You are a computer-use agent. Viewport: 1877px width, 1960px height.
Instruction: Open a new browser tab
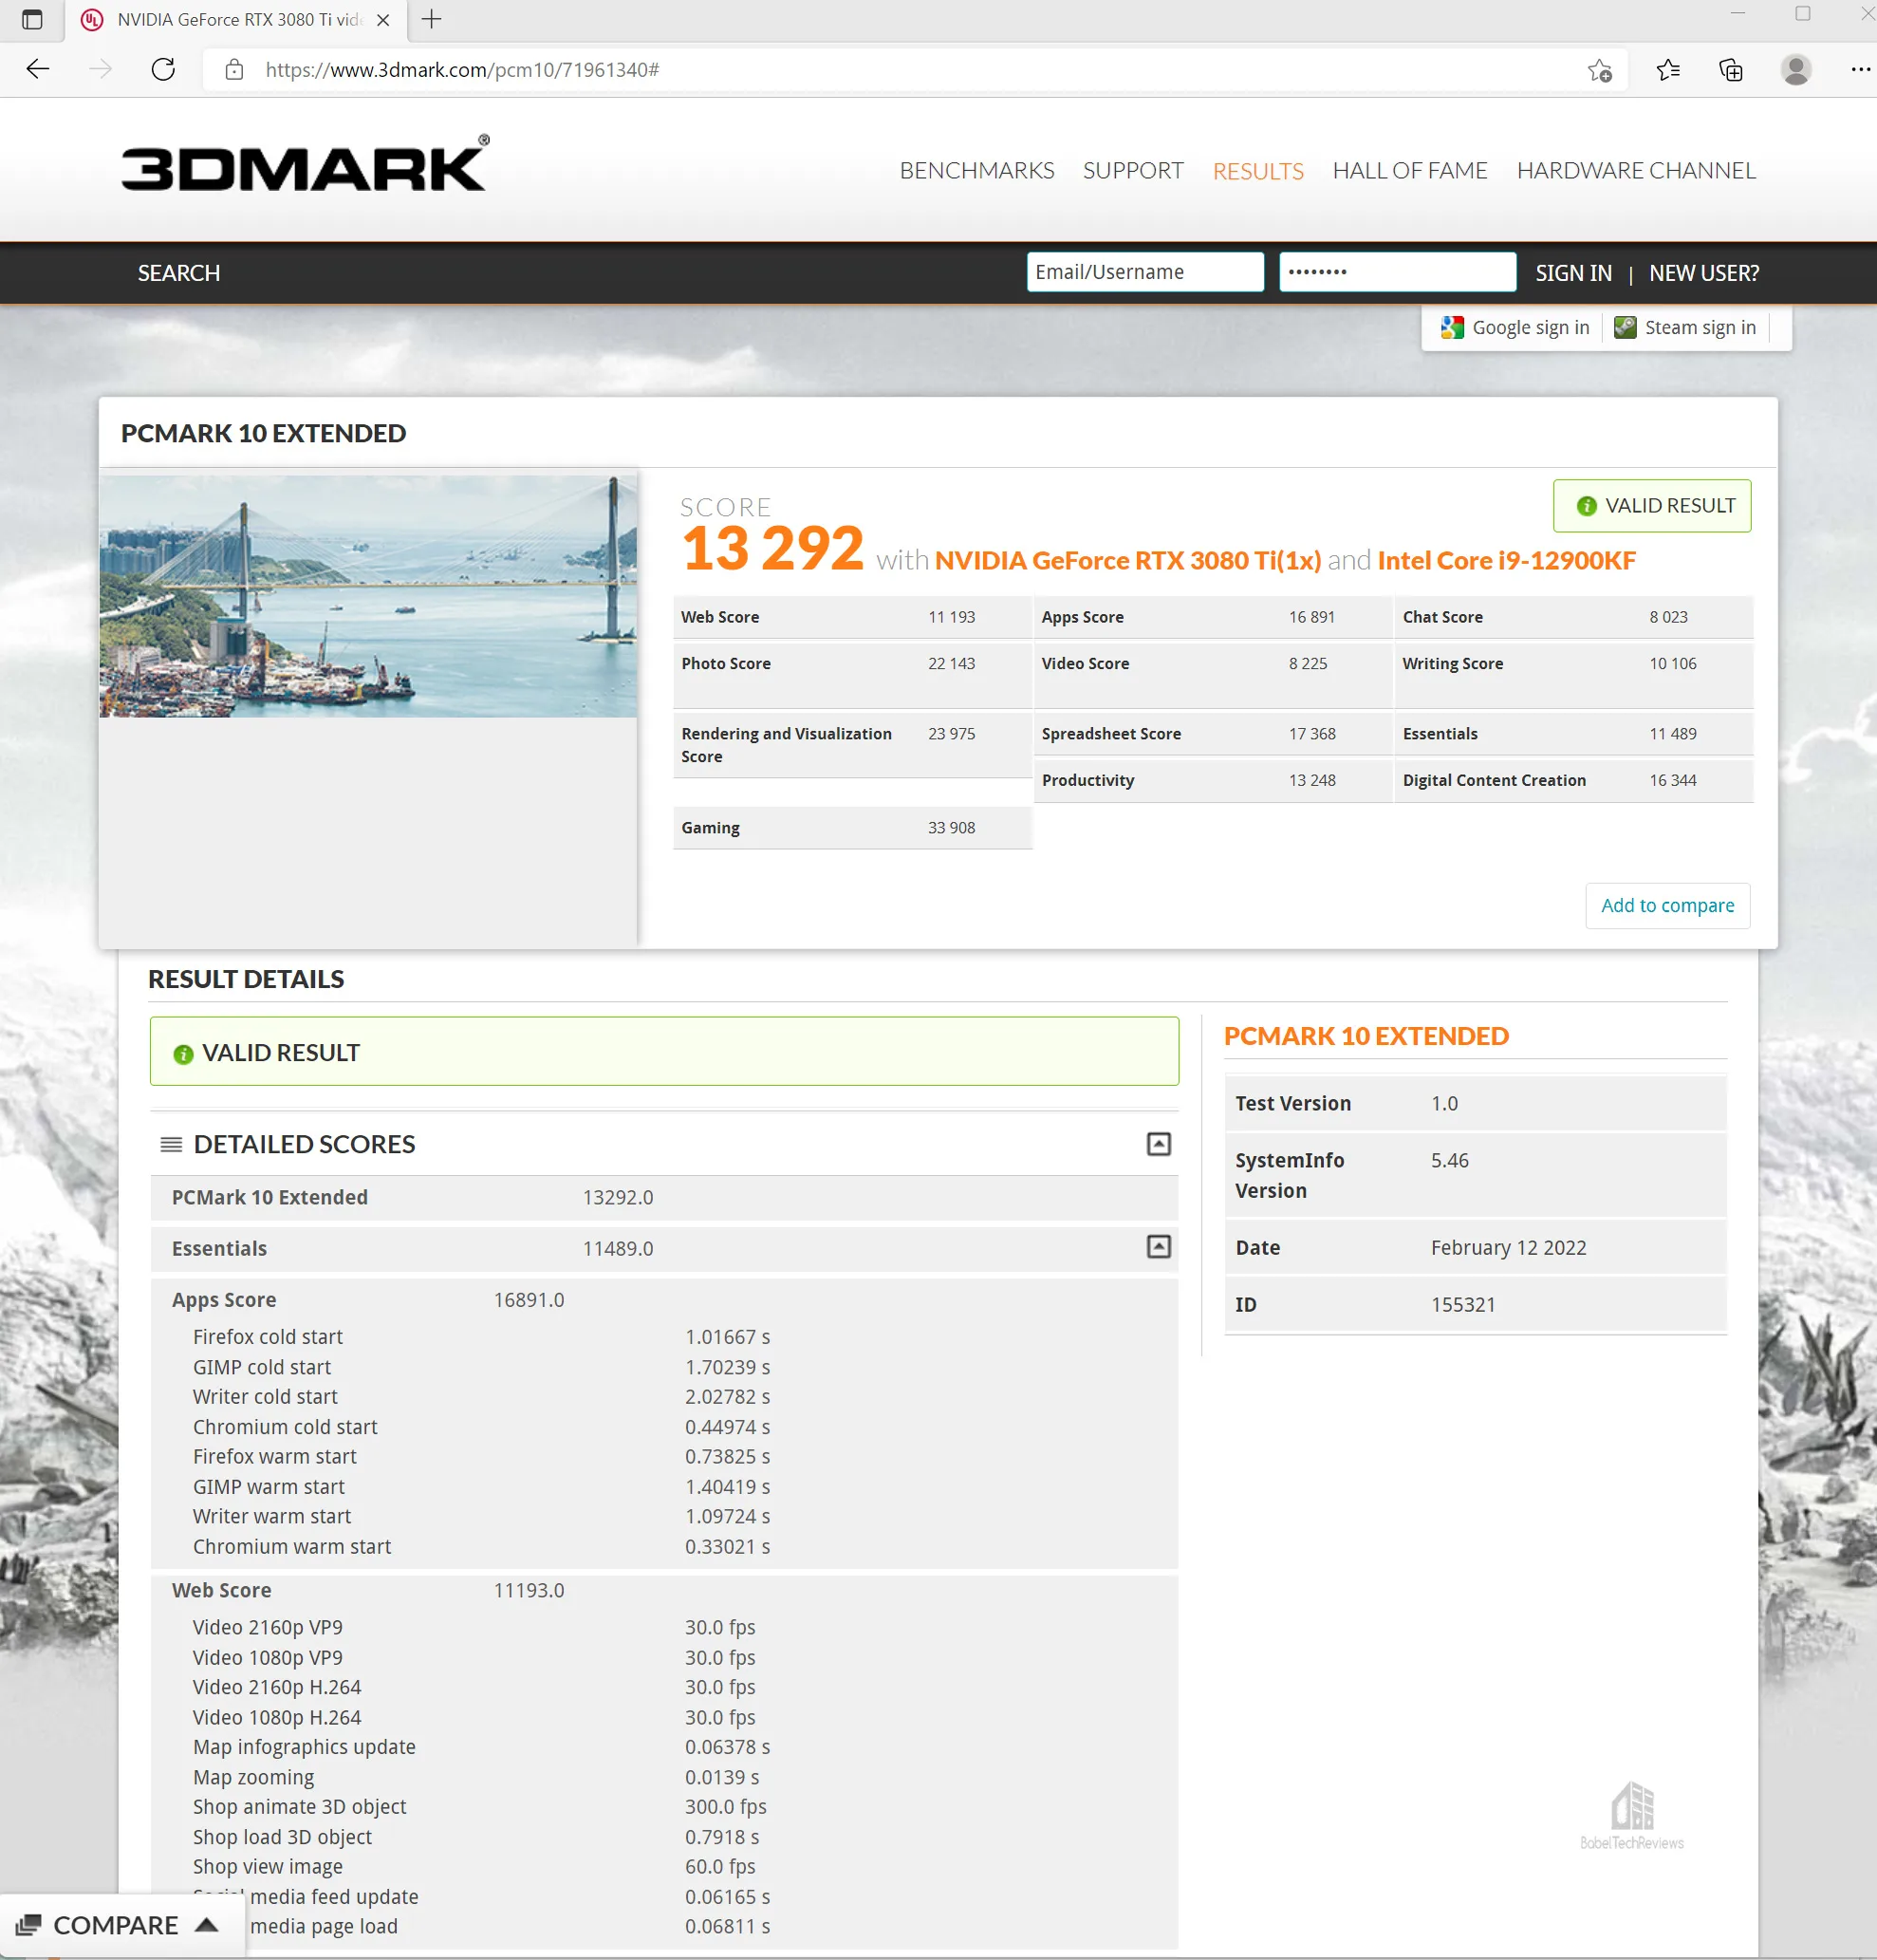point(431,19)
